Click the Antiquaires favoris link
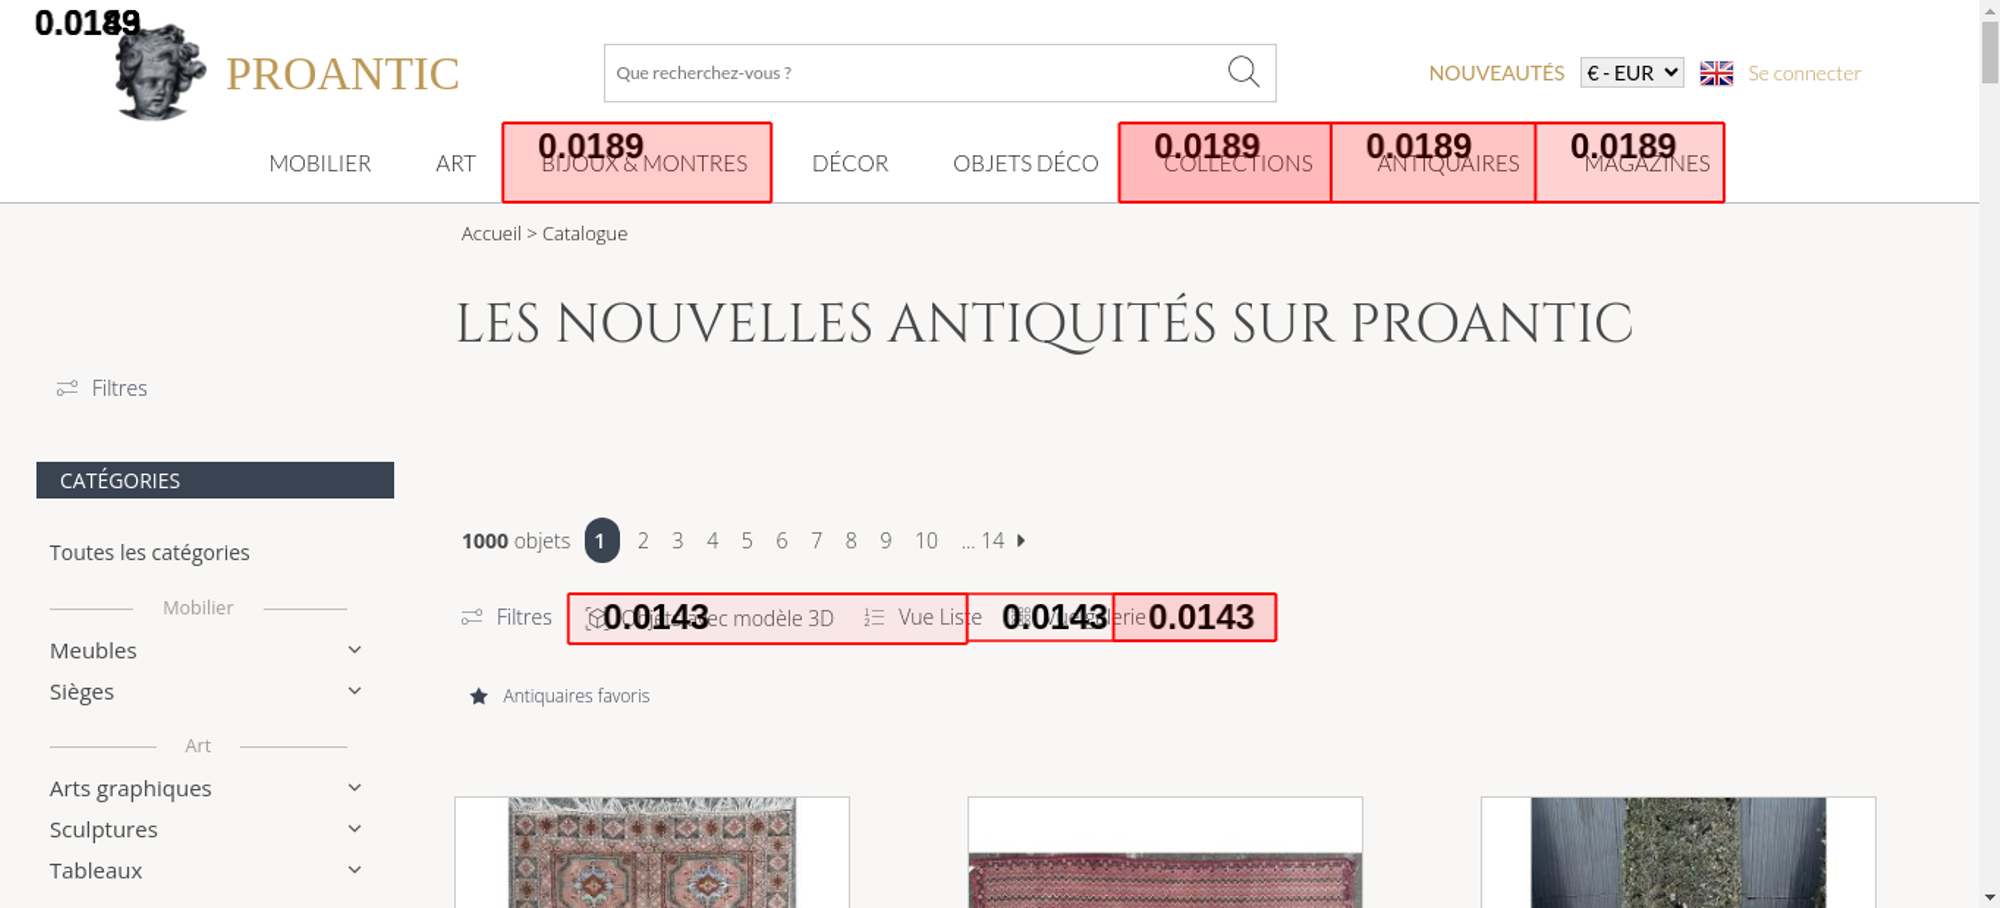 click(x=576, y=696)
